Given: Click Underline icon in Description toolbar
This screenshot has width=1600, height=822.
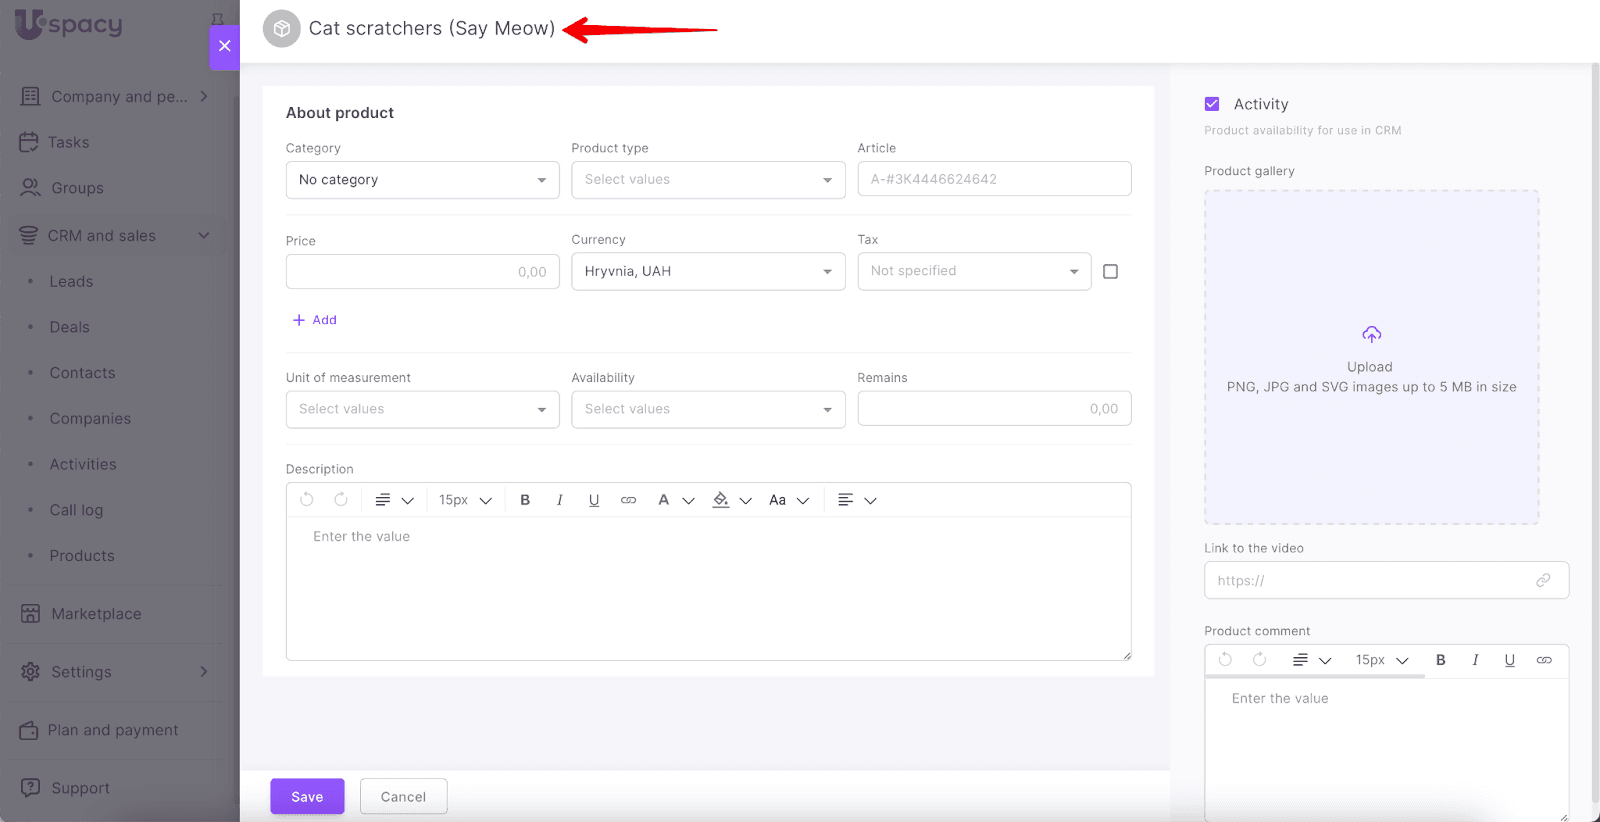Looking at the screenshot, I should (x=594, y=500).
